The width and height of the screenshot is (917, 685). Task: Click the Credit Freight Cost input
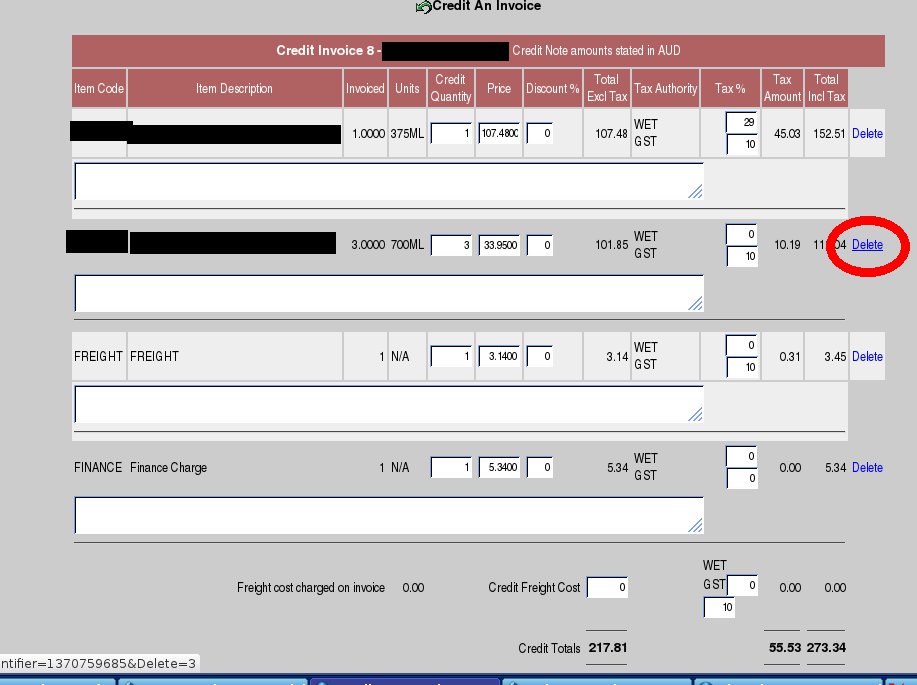click(x=608, y=588)
